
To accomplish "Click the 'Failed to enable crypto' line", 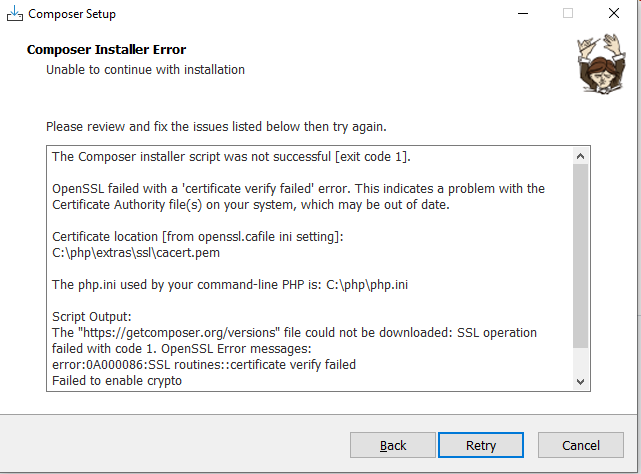I will [x=117, y=380].
